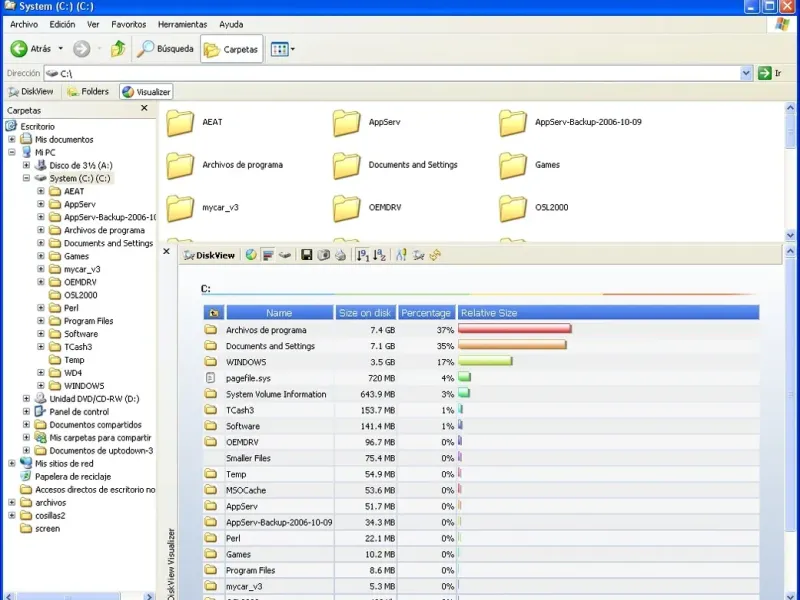Click the Size on disk column header
The height and width of the screenshot is (600, 800).
click(366, 313)
